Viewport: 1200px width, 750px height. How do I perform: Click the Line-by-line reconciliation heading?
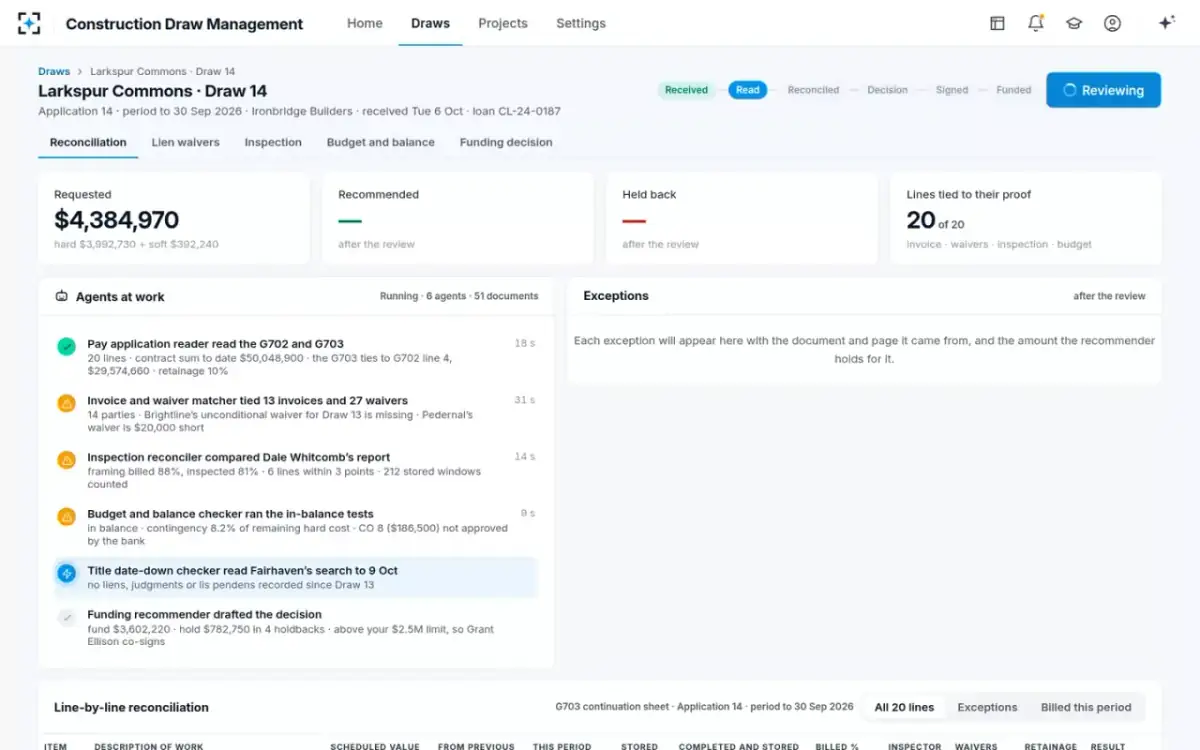(x=131, y=707)
